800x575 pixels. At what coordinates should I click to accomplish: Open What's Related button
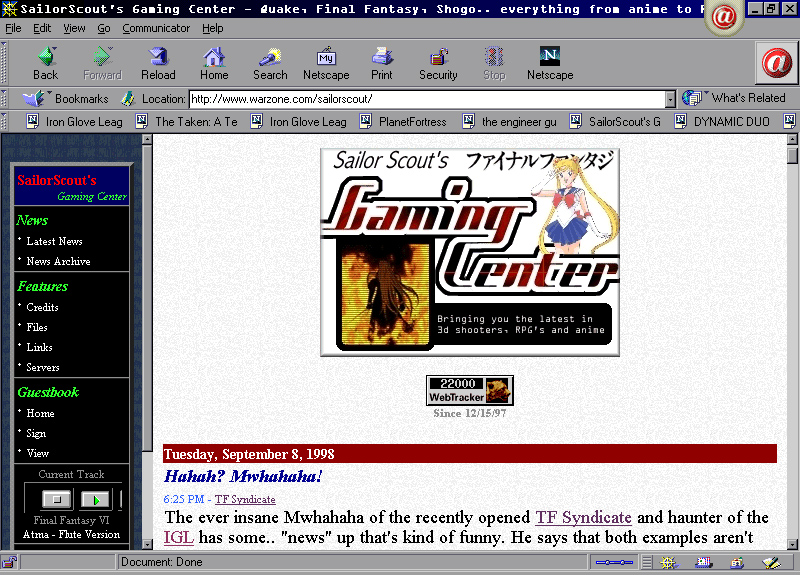[x=734, y=98]
